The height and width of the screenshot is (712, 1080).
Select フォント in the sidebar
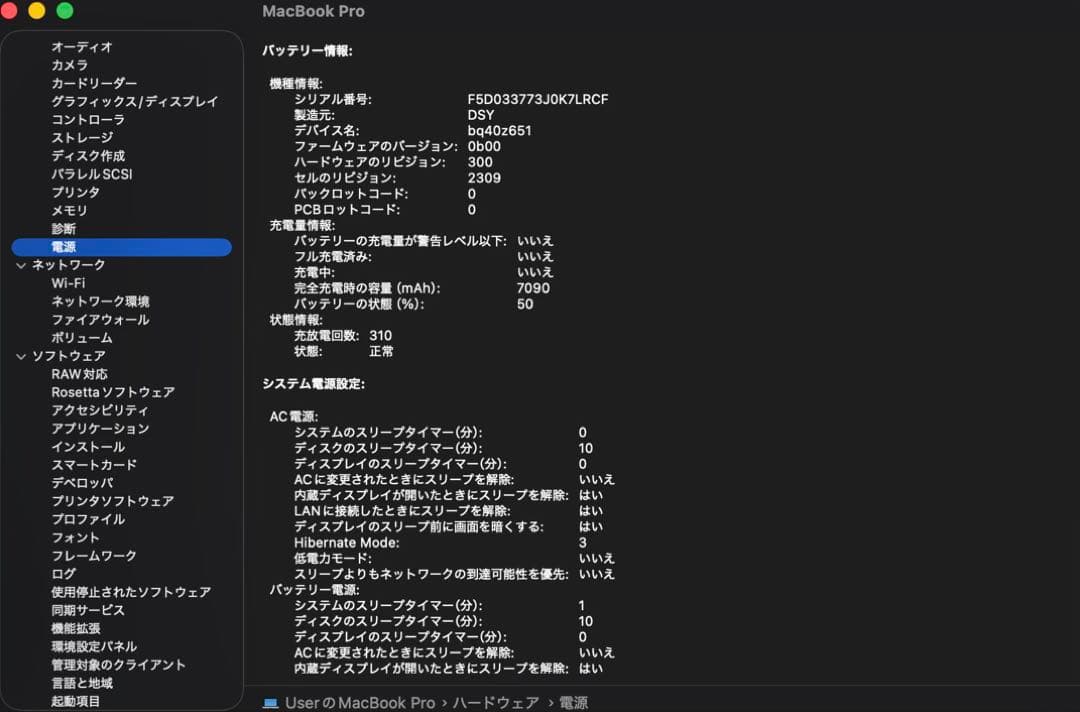tap(76, 538)
